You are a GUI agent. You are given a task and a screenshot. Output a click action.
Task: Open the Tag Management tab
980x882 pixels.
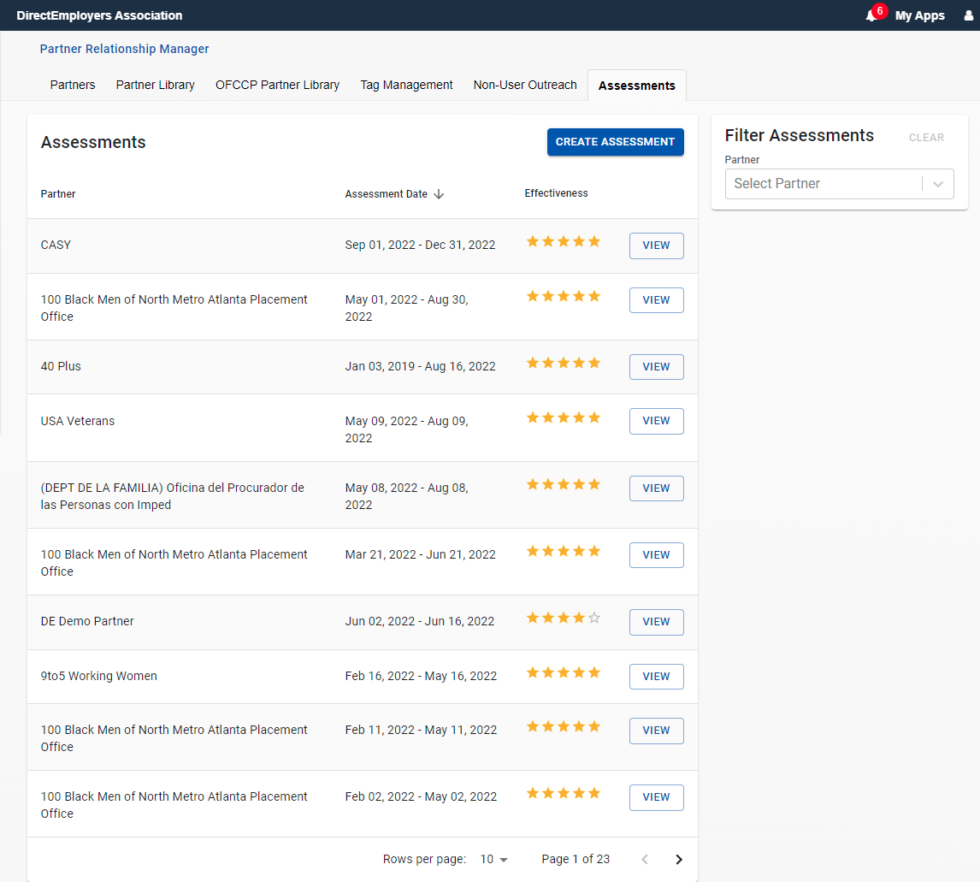pos(406,85)
